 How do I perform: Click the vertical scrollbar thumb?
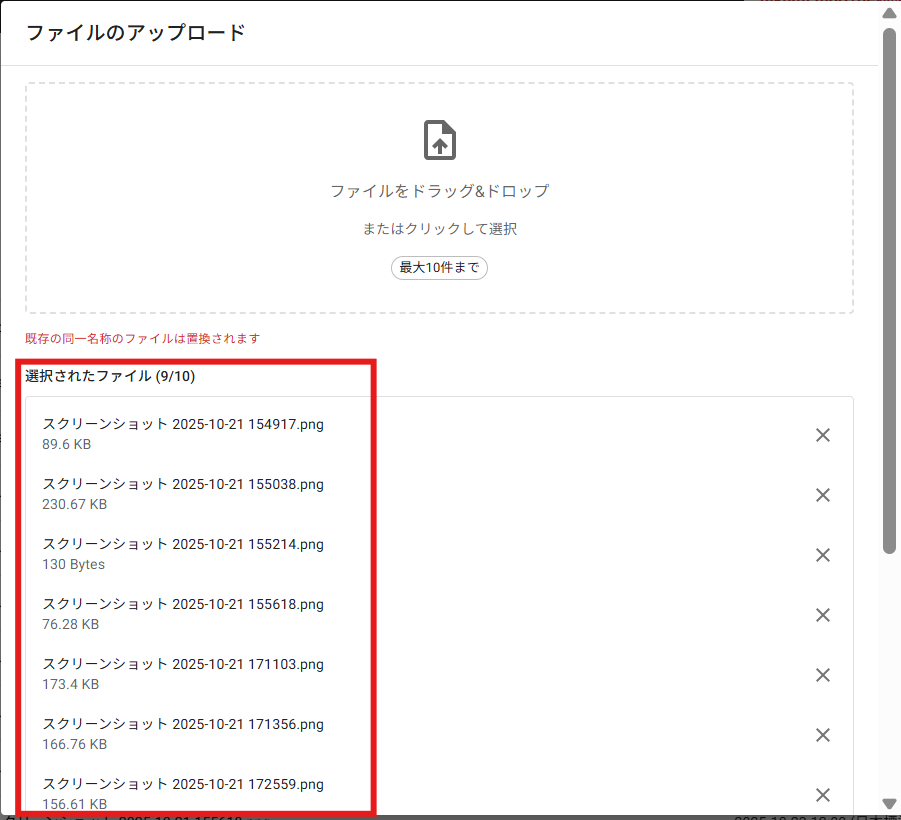pos(890,291)
